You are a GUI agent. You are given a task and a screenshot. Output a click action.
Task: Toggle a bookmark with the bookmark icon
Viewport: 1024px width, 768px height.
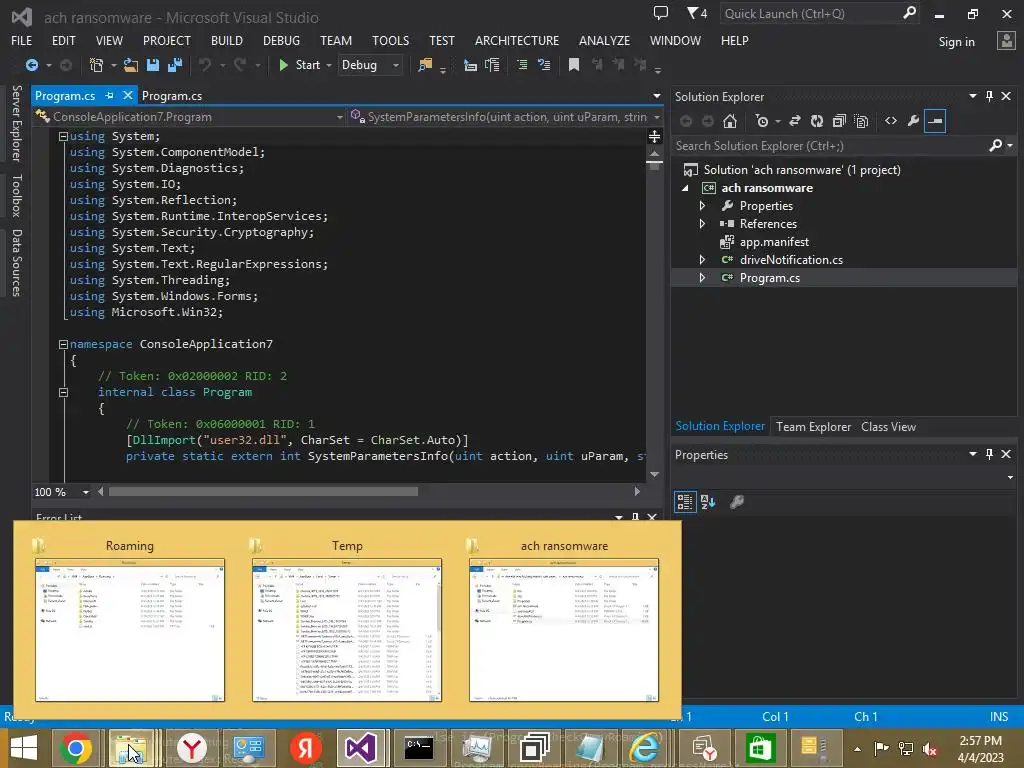574,65
